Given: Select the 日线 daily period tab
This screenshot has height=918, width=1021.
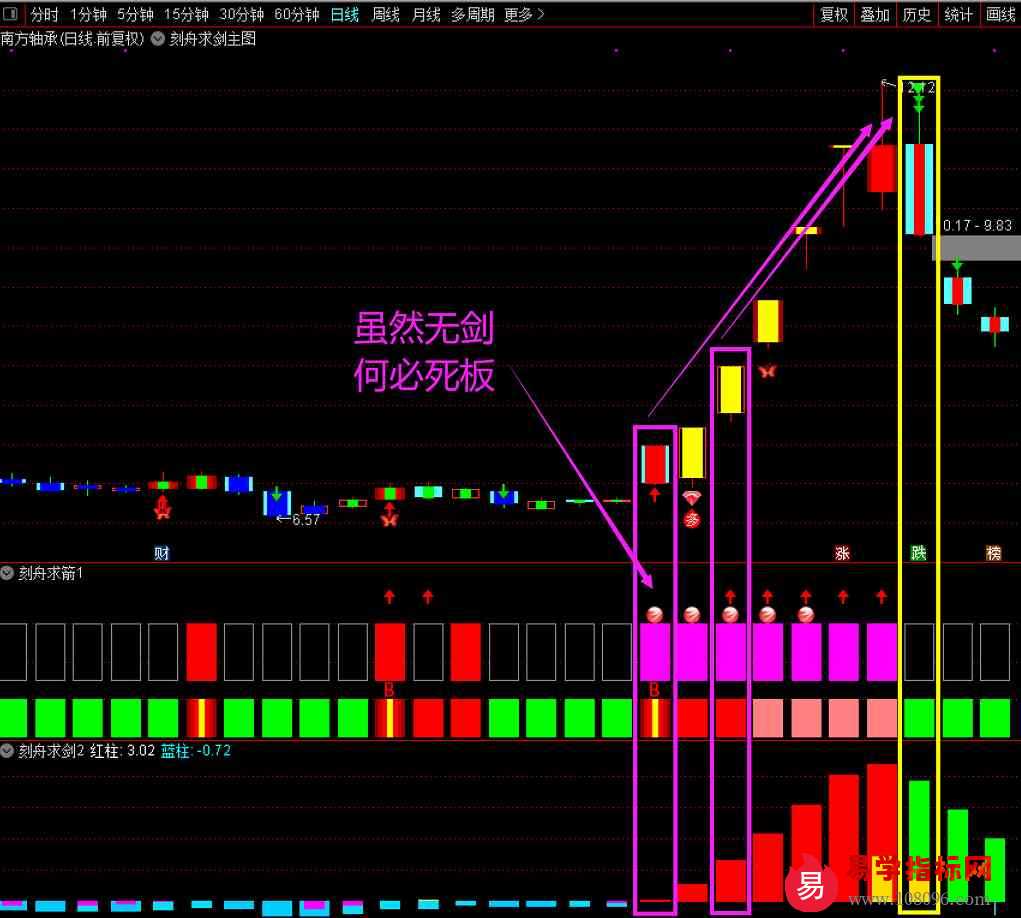Looking at the screenshot, I should click(344, 14).
